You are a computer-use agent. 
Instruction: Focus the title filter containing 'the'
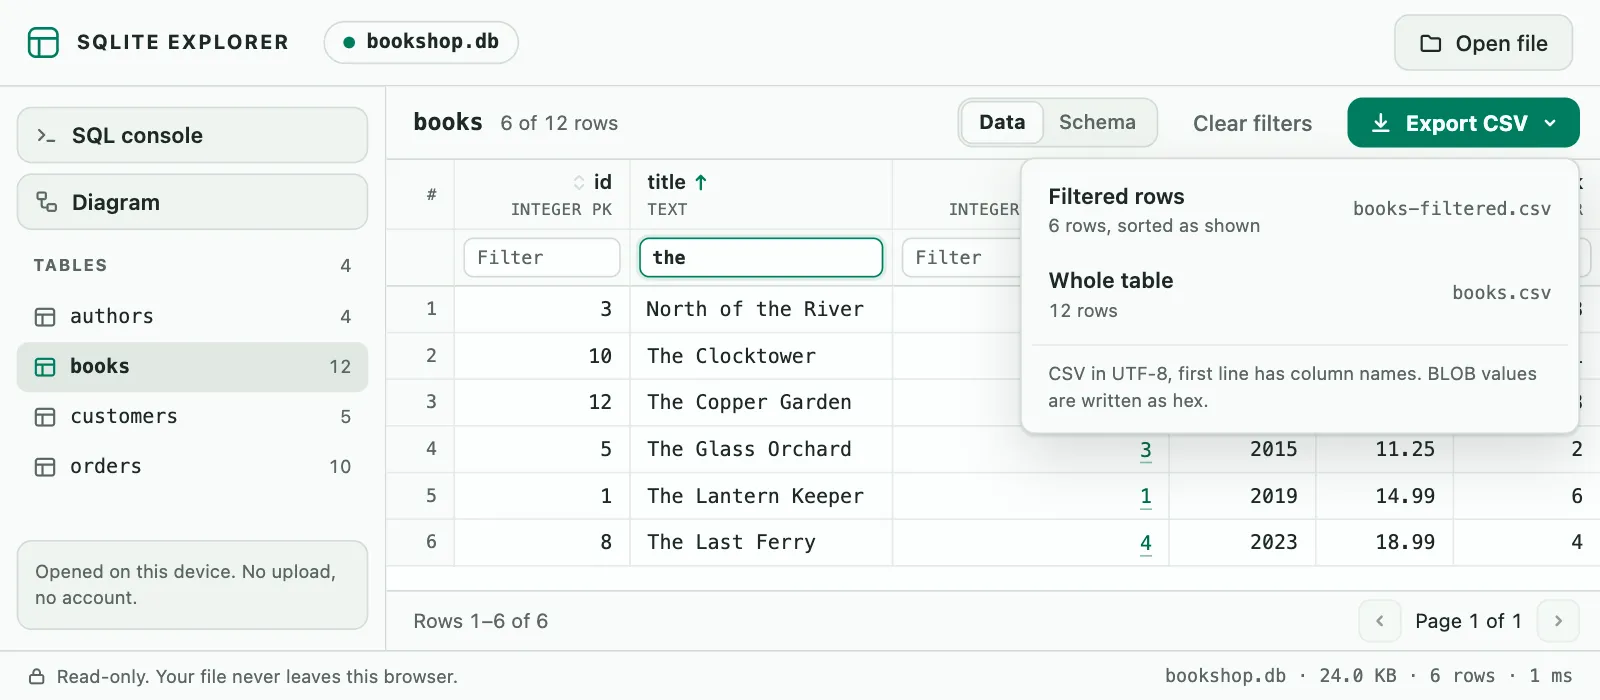click(x=761, y=257)
